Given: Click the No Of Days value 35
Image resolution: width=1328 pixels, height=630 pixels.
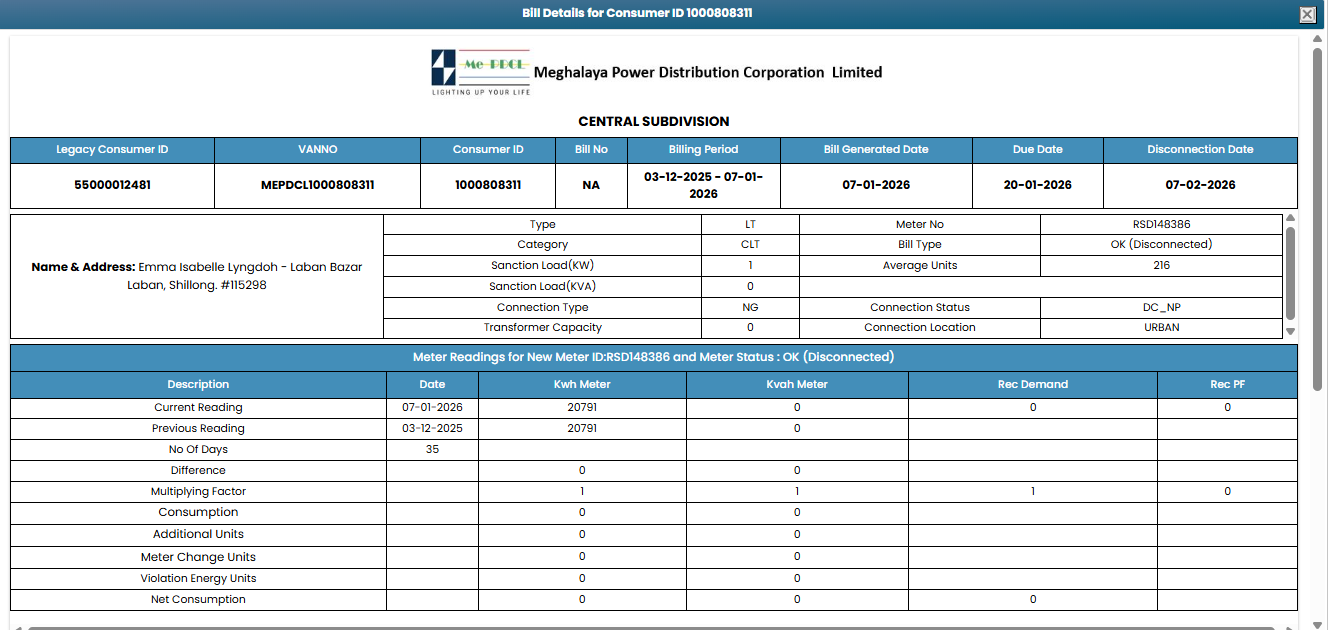Looking at the screenshot, I should pyautogui.click(x=432, y=450).
